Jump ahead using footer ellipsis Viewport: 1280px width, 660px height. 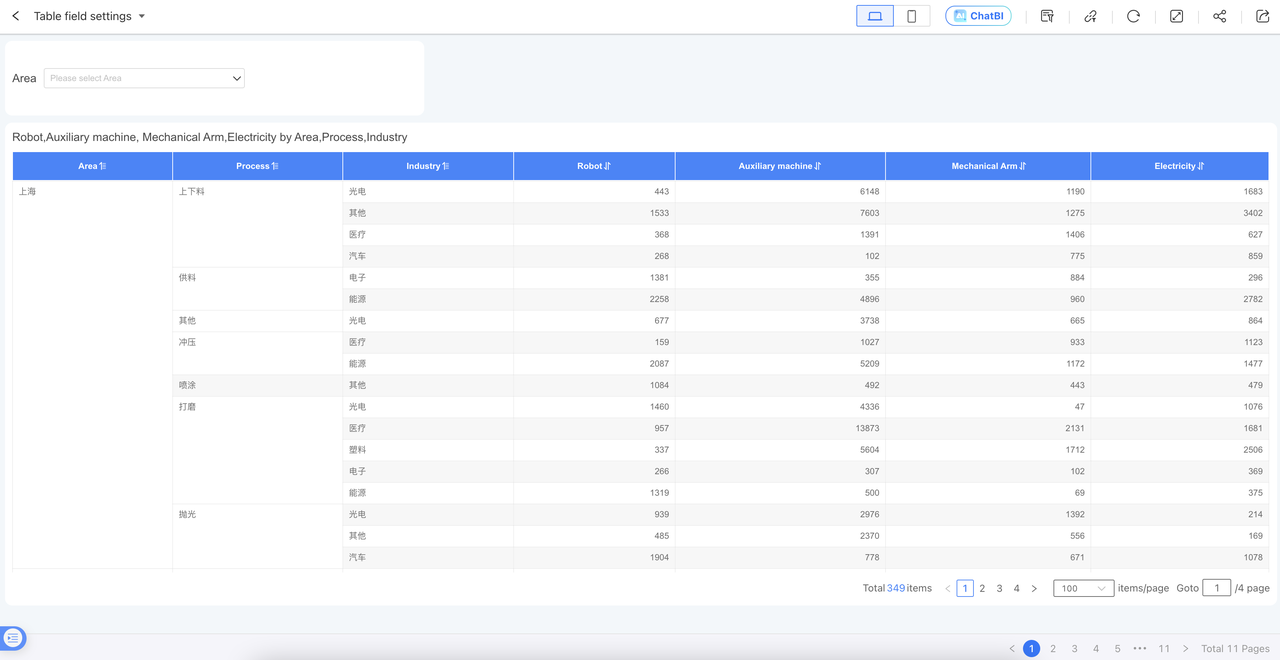point(1140,649)
